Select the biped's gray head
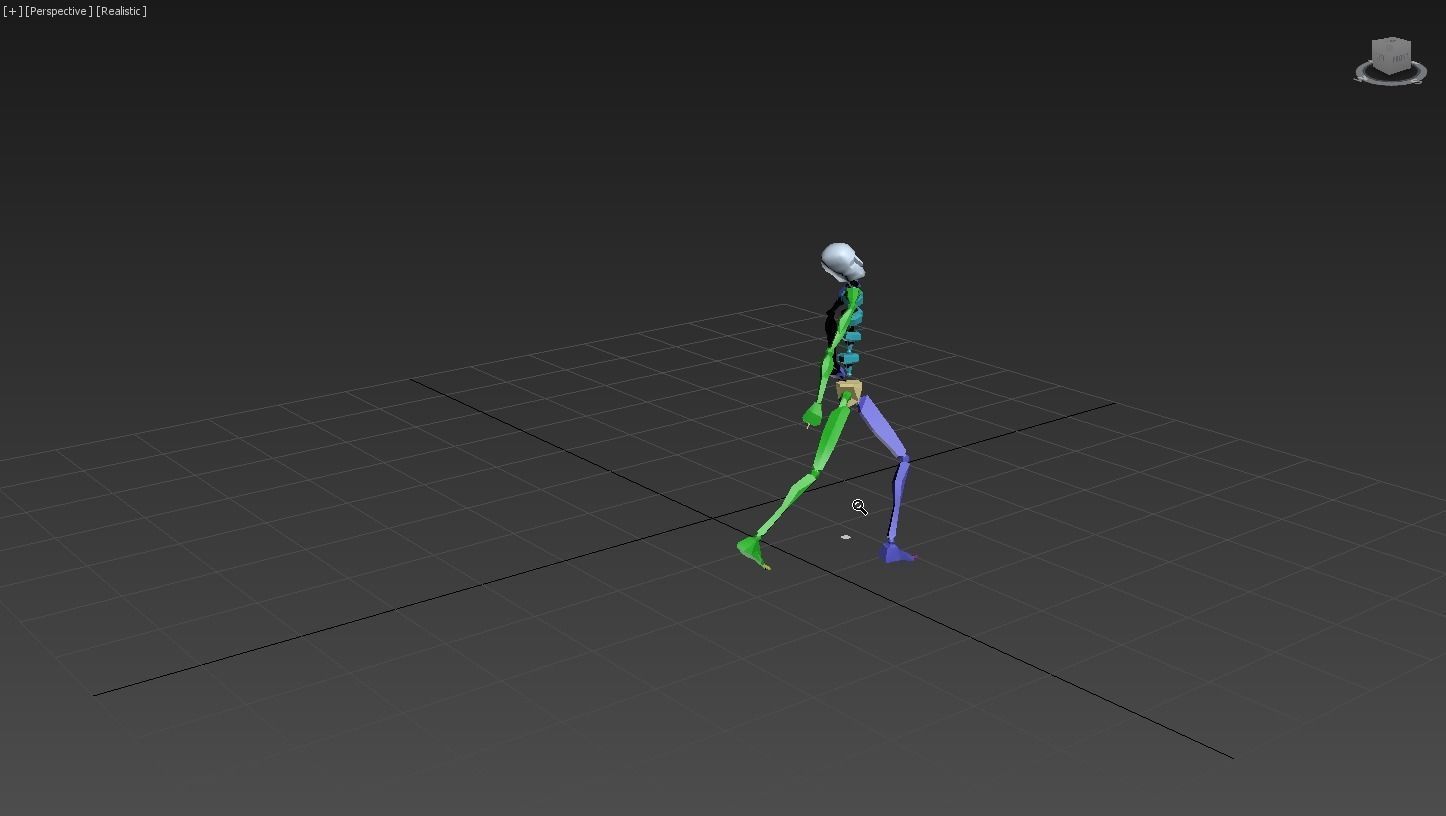 842,262
